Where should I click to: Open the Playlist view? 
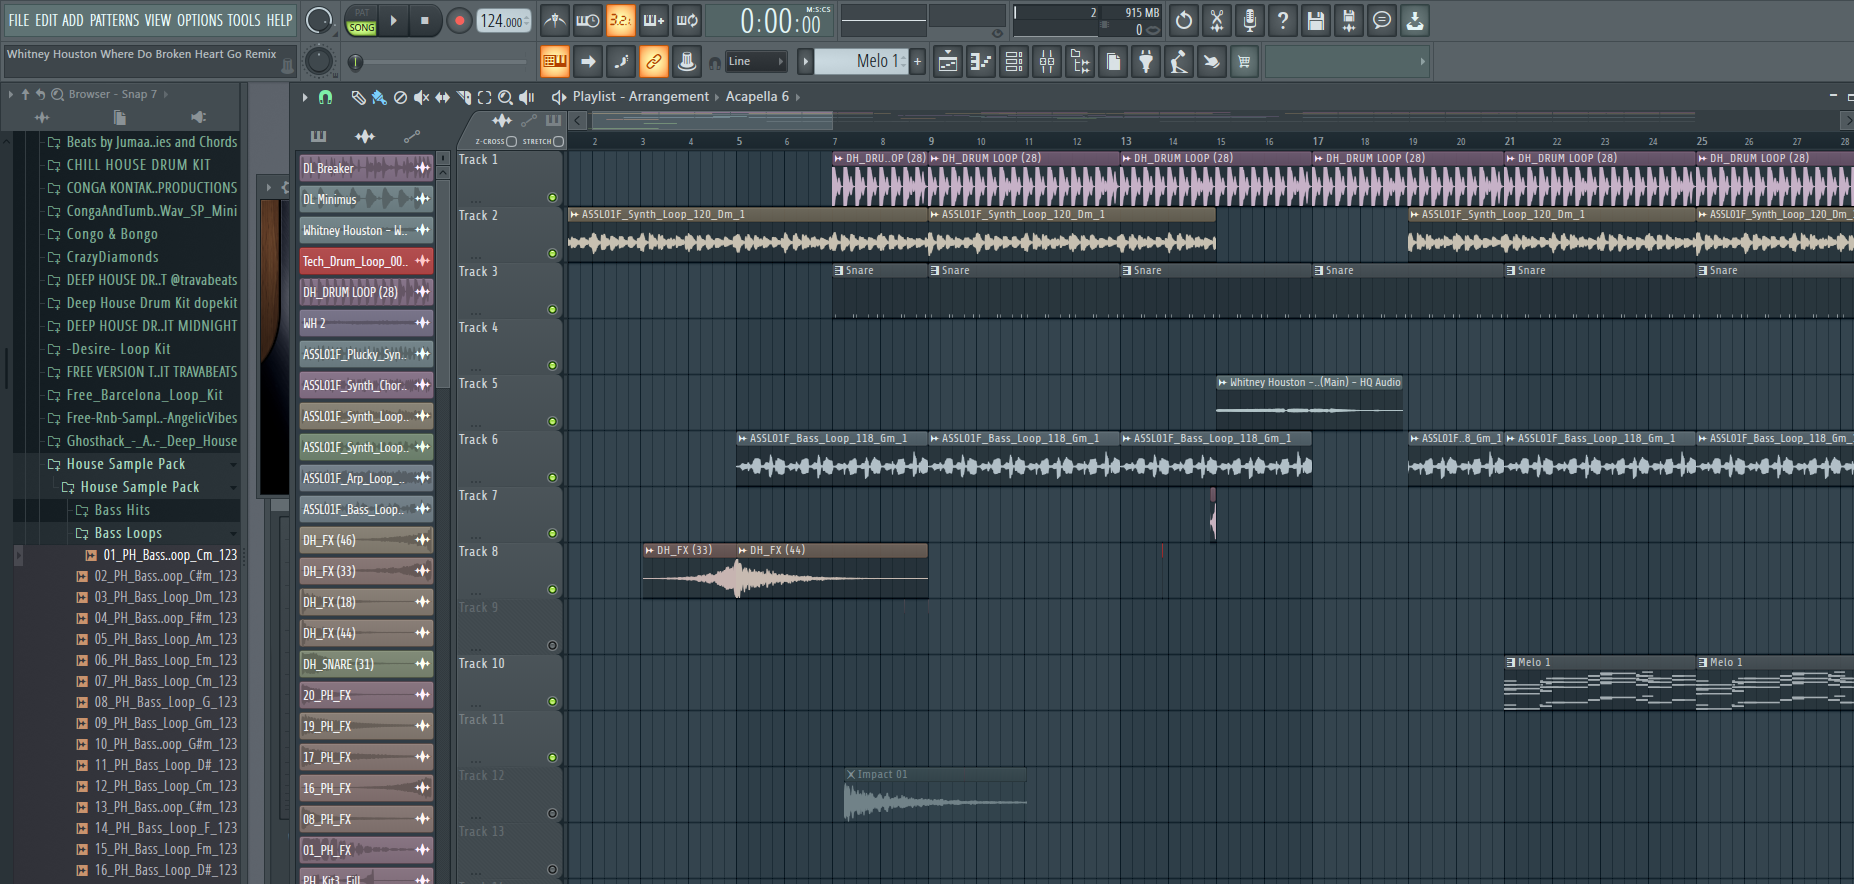[x=948, y=62]
